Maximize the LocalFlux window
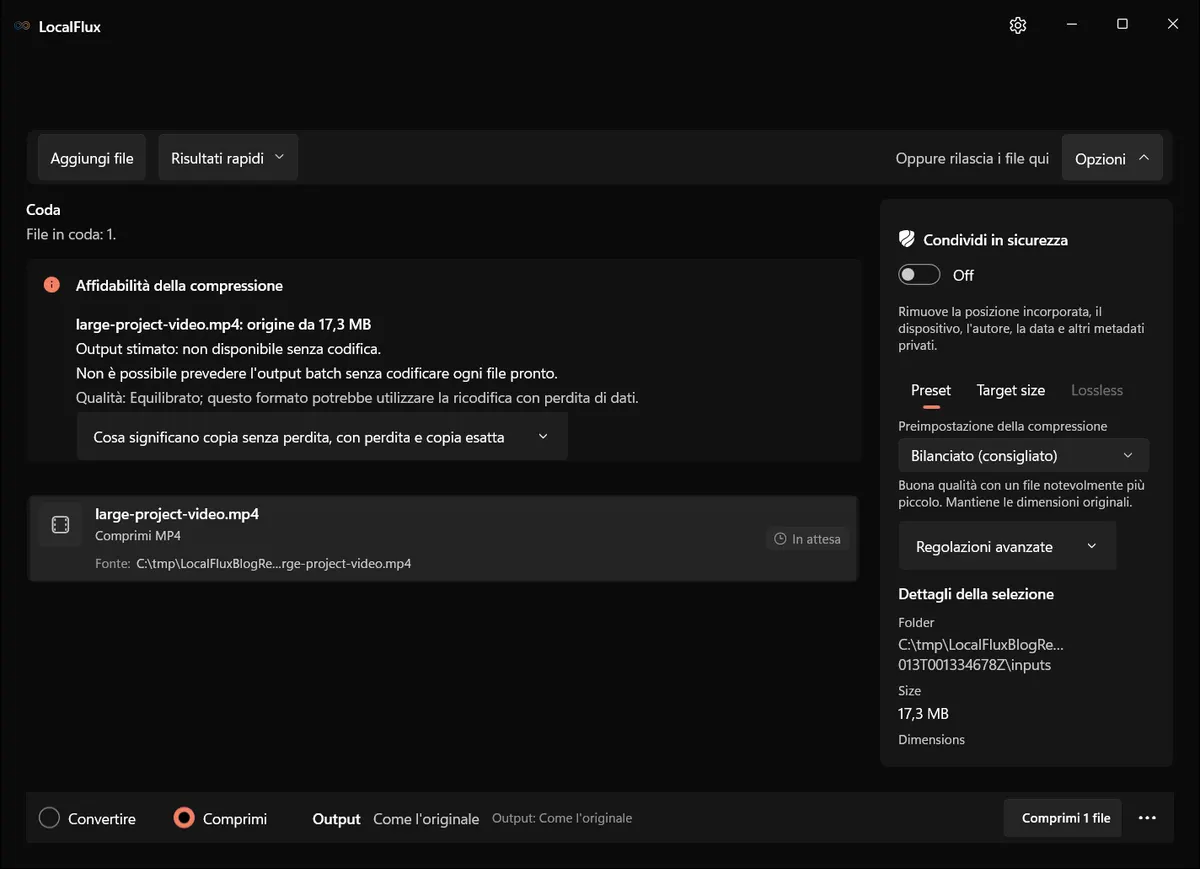The image size is (1200, 869). click(x=1122, y=25)
